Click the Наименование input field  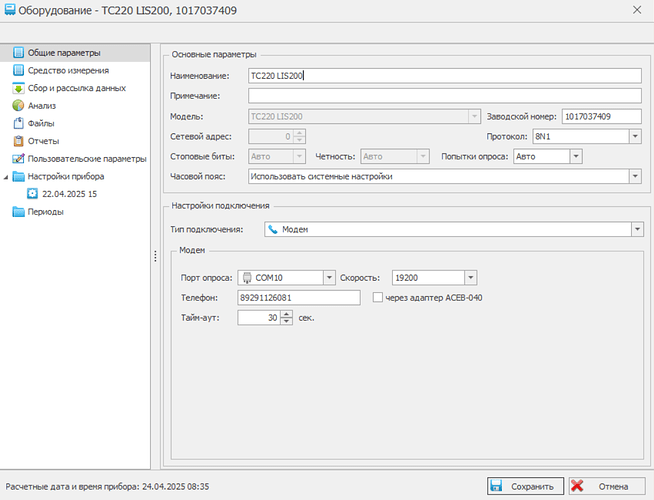445,75
